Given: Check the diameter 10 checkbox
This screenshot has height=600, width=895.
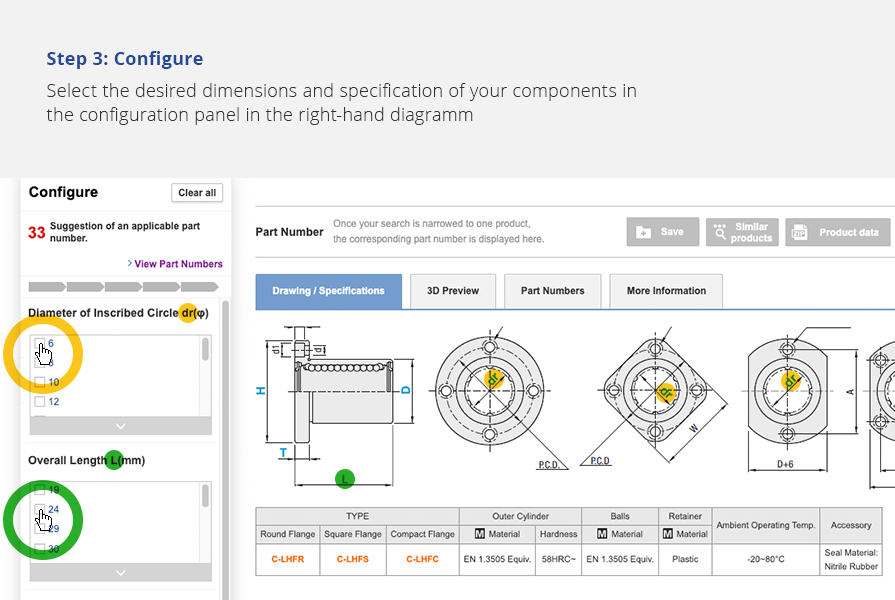Looking at the screenshot, I should (x=40, y=382).
